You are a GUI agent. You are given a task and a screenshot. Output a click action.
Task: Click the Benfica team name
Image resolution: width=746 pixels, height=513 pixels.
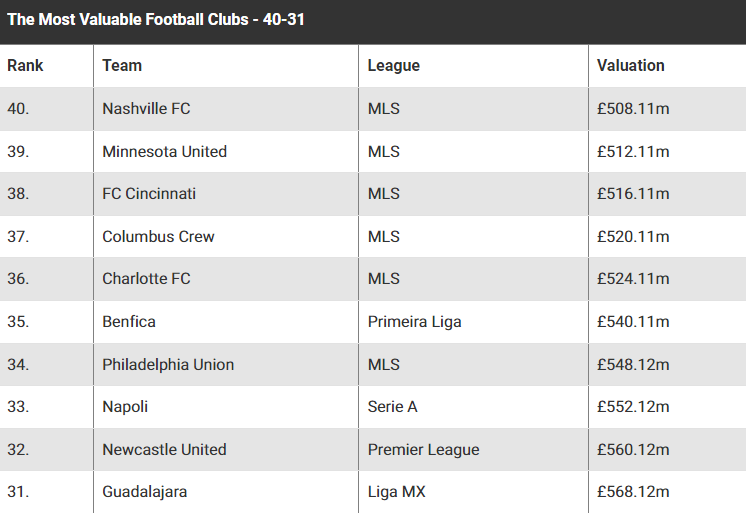[129, 322]
